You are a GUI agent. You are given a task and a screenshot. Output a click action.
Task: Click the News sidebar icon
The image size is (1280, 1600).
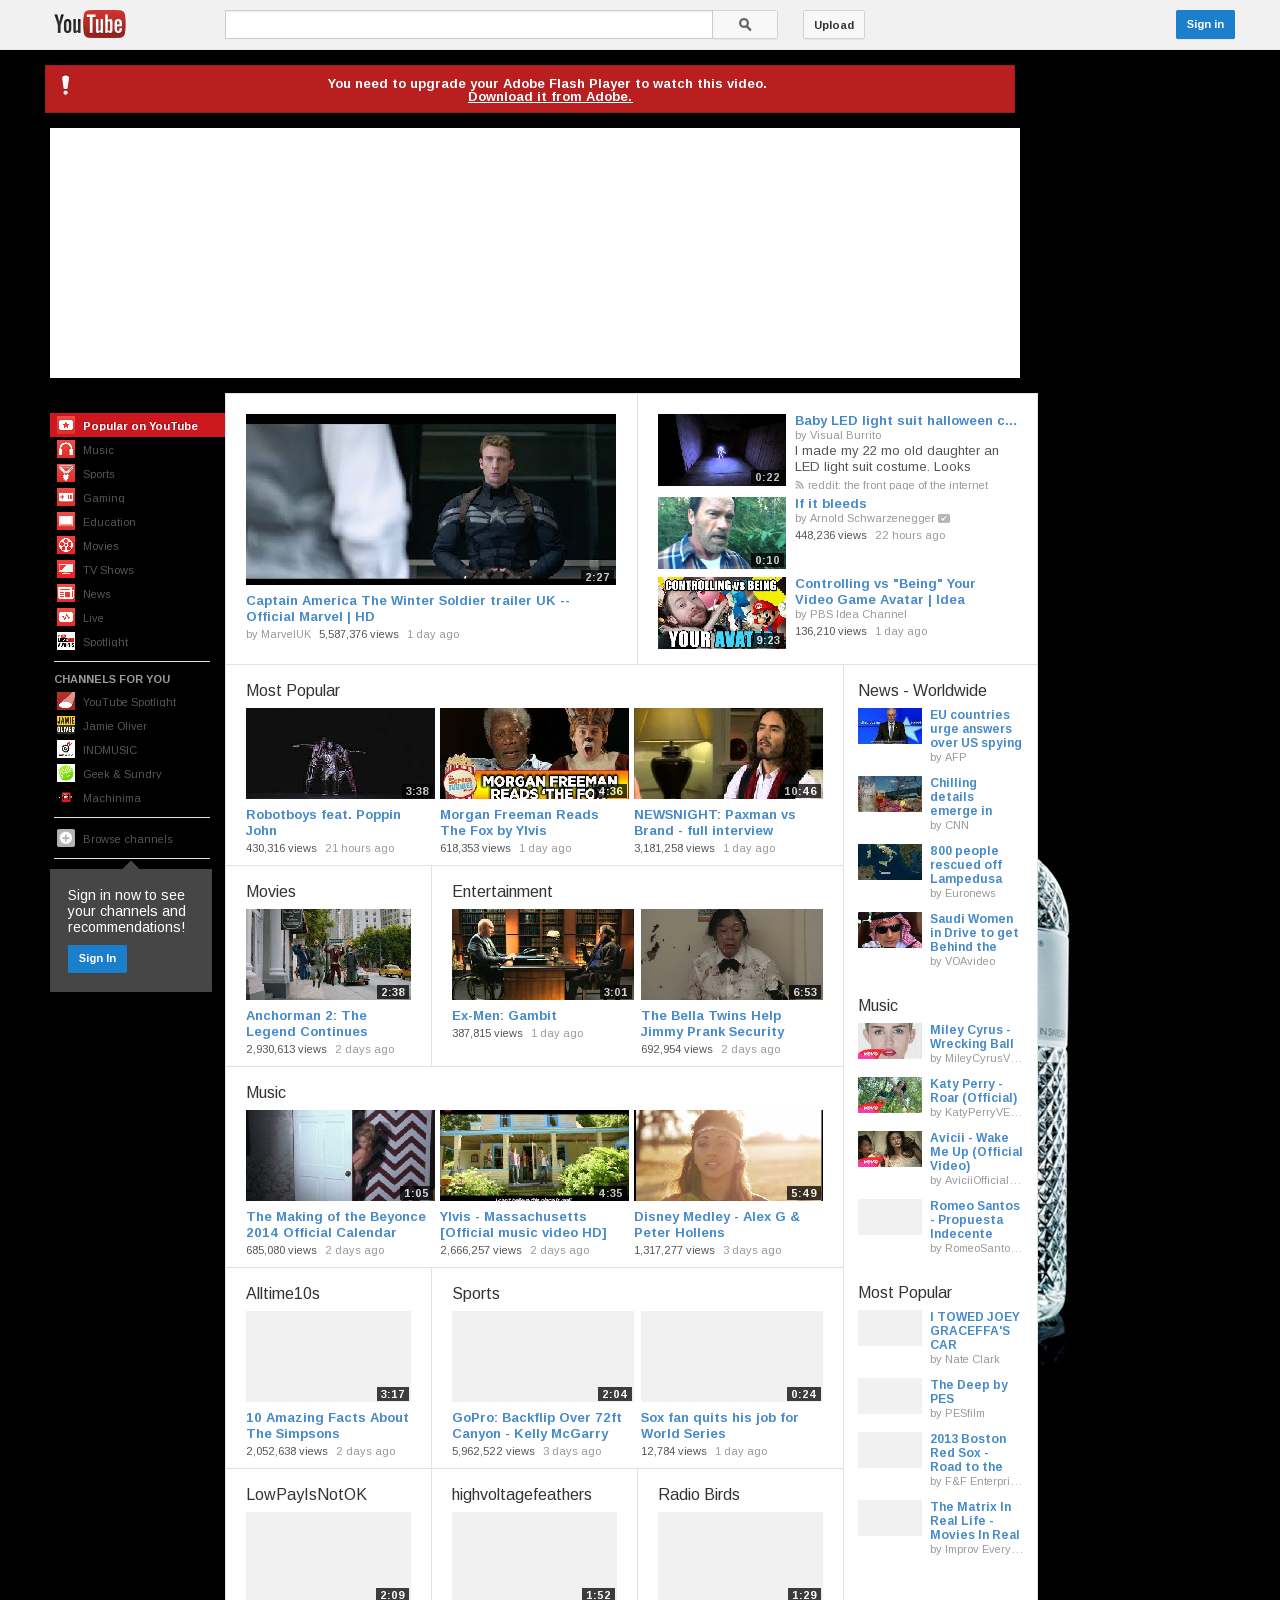66,593
